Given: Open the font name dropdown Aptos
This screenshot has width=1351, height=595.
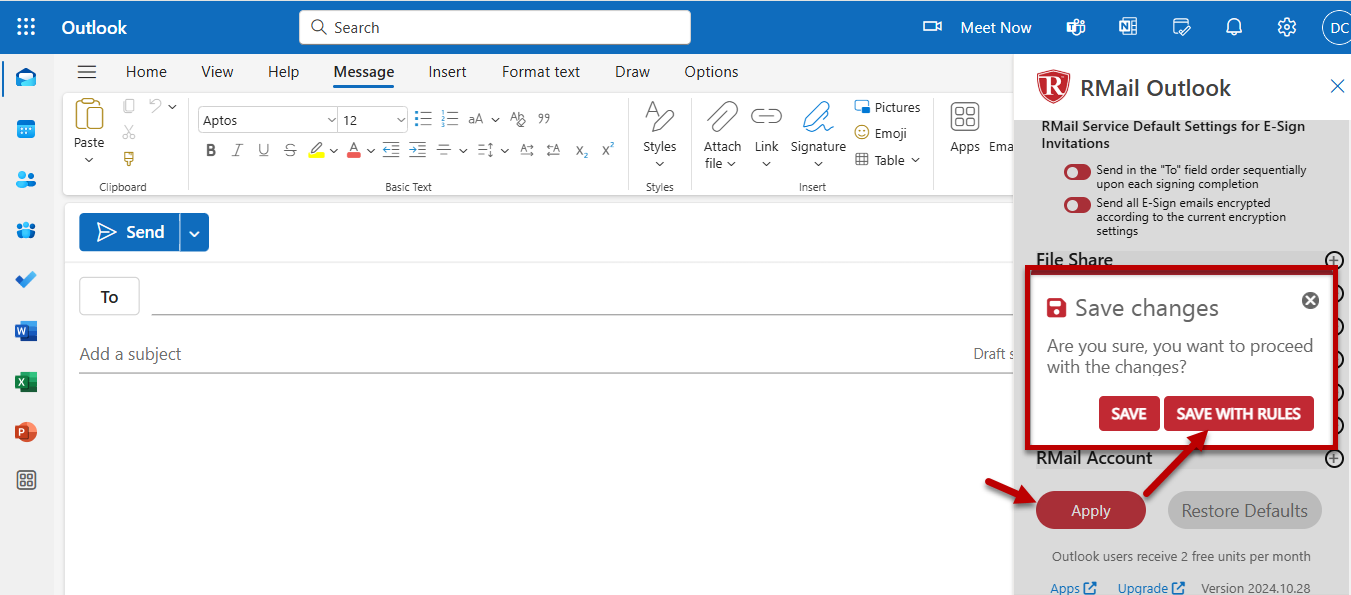Looking at the screenshot, I should pyautogui.click(x=268, y=120).
